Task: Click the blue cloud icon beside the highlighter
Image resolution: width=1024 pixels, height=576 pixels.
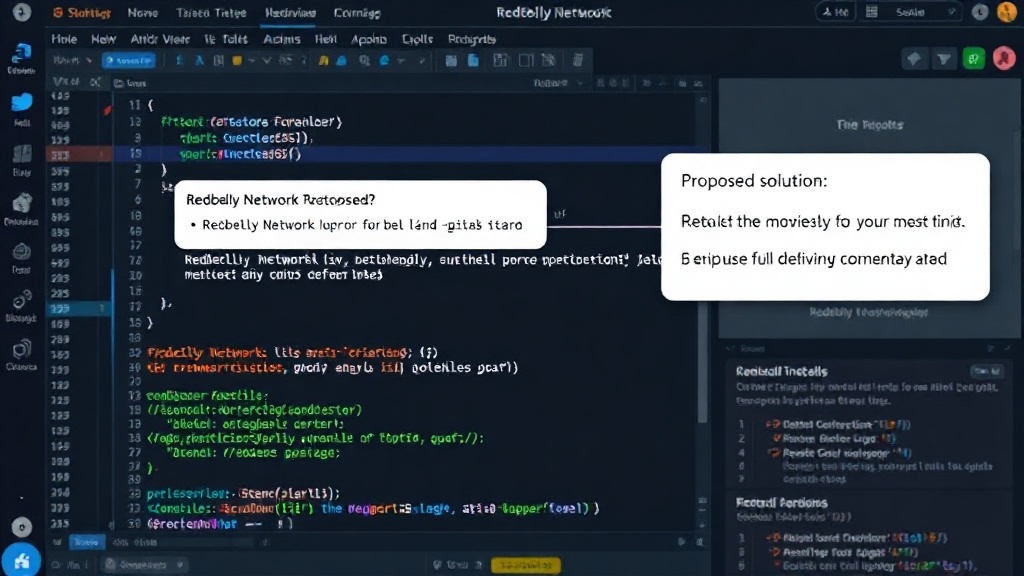Action: coord(342,61)
